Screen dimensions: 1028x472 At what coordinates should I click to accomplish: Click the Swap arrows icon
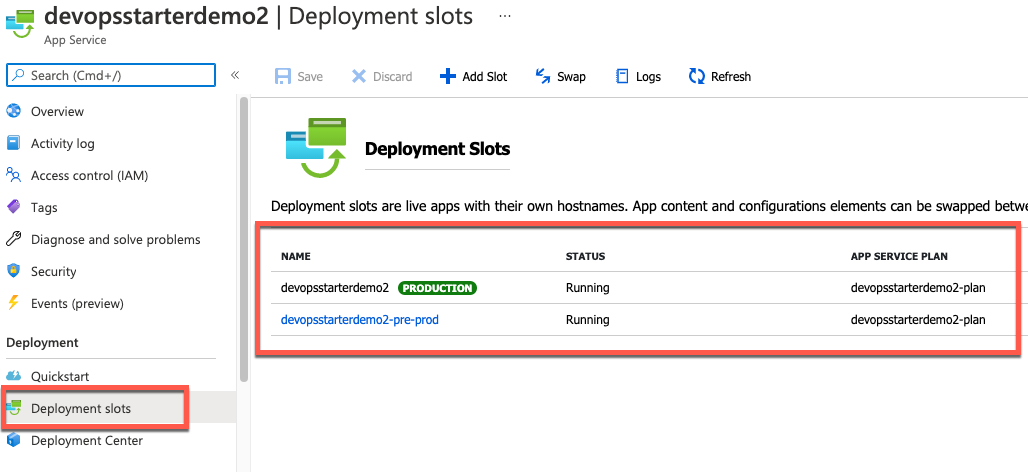(543, 77)
